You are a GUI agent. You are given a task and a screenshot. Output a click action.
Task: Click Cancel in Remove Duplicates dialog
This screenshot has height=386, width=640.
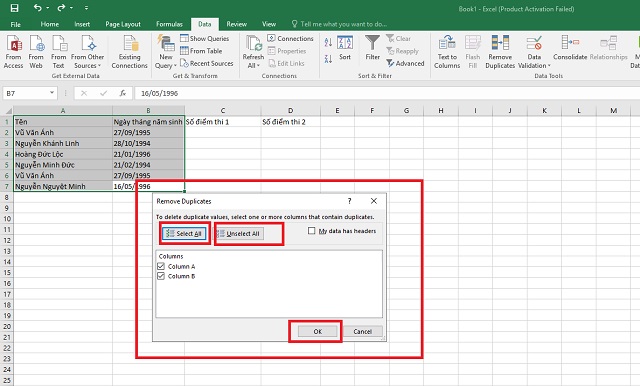[x=362, y=331]
